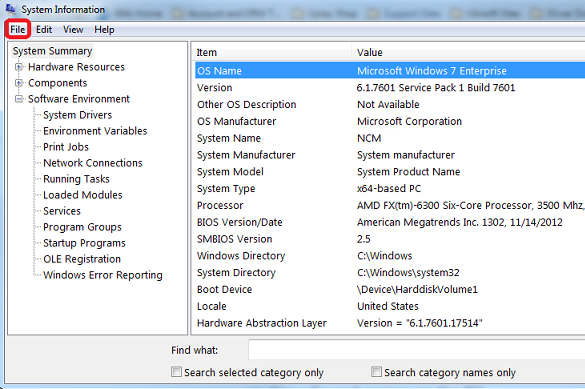Expand the Components node
Screen dimensions: 585x389
19,83
